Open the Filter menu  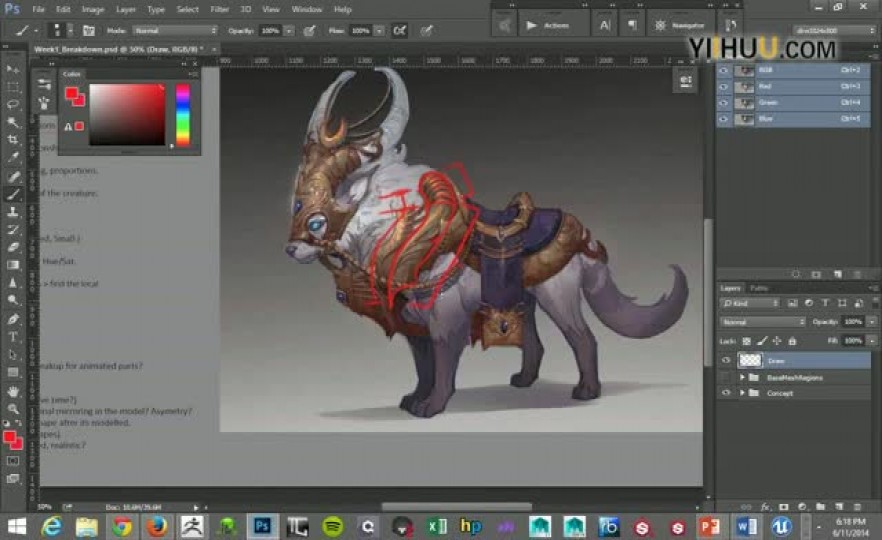click(x=219, y=10)
